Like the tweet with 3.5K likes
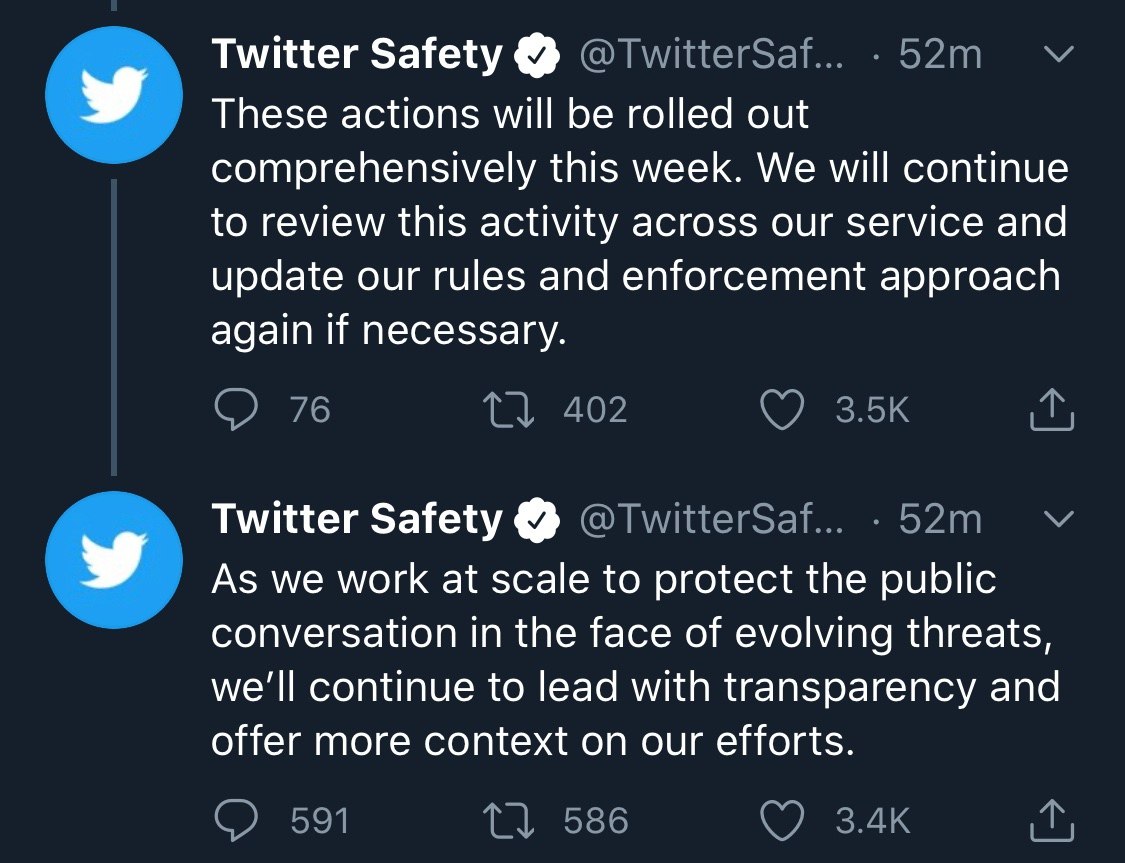 (x=781, y=410)
